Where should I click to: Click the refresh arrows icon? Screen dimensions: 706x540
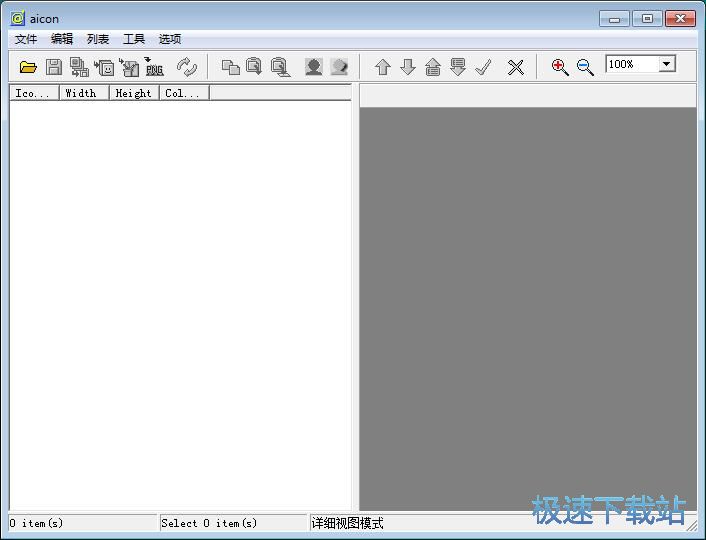pos(186,67)
